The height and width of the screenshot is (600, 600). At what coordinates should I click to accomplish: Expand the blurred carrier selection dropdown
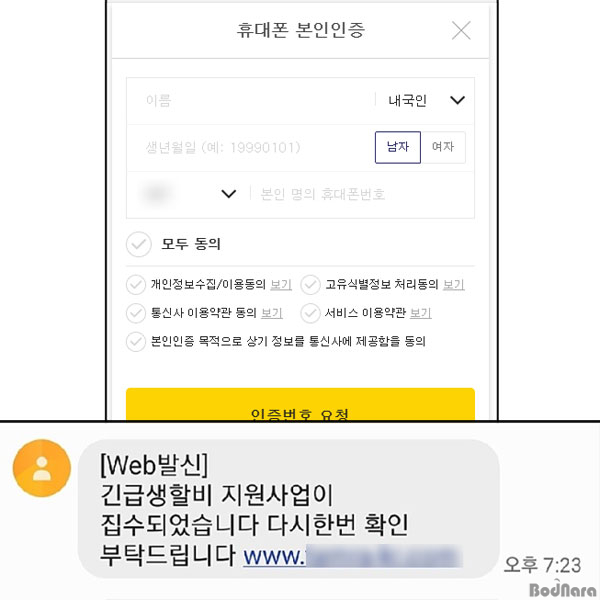click(x=189, y=194)
